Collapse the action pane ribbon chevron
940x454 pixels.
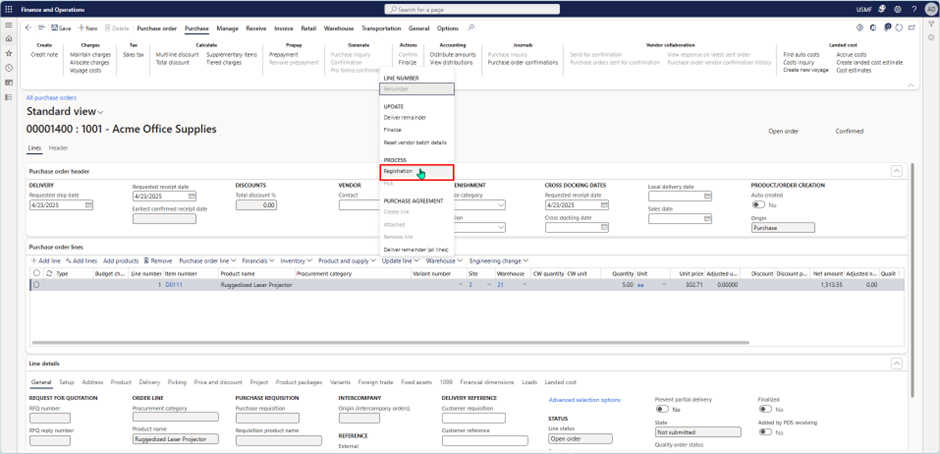tap(911, 85)
